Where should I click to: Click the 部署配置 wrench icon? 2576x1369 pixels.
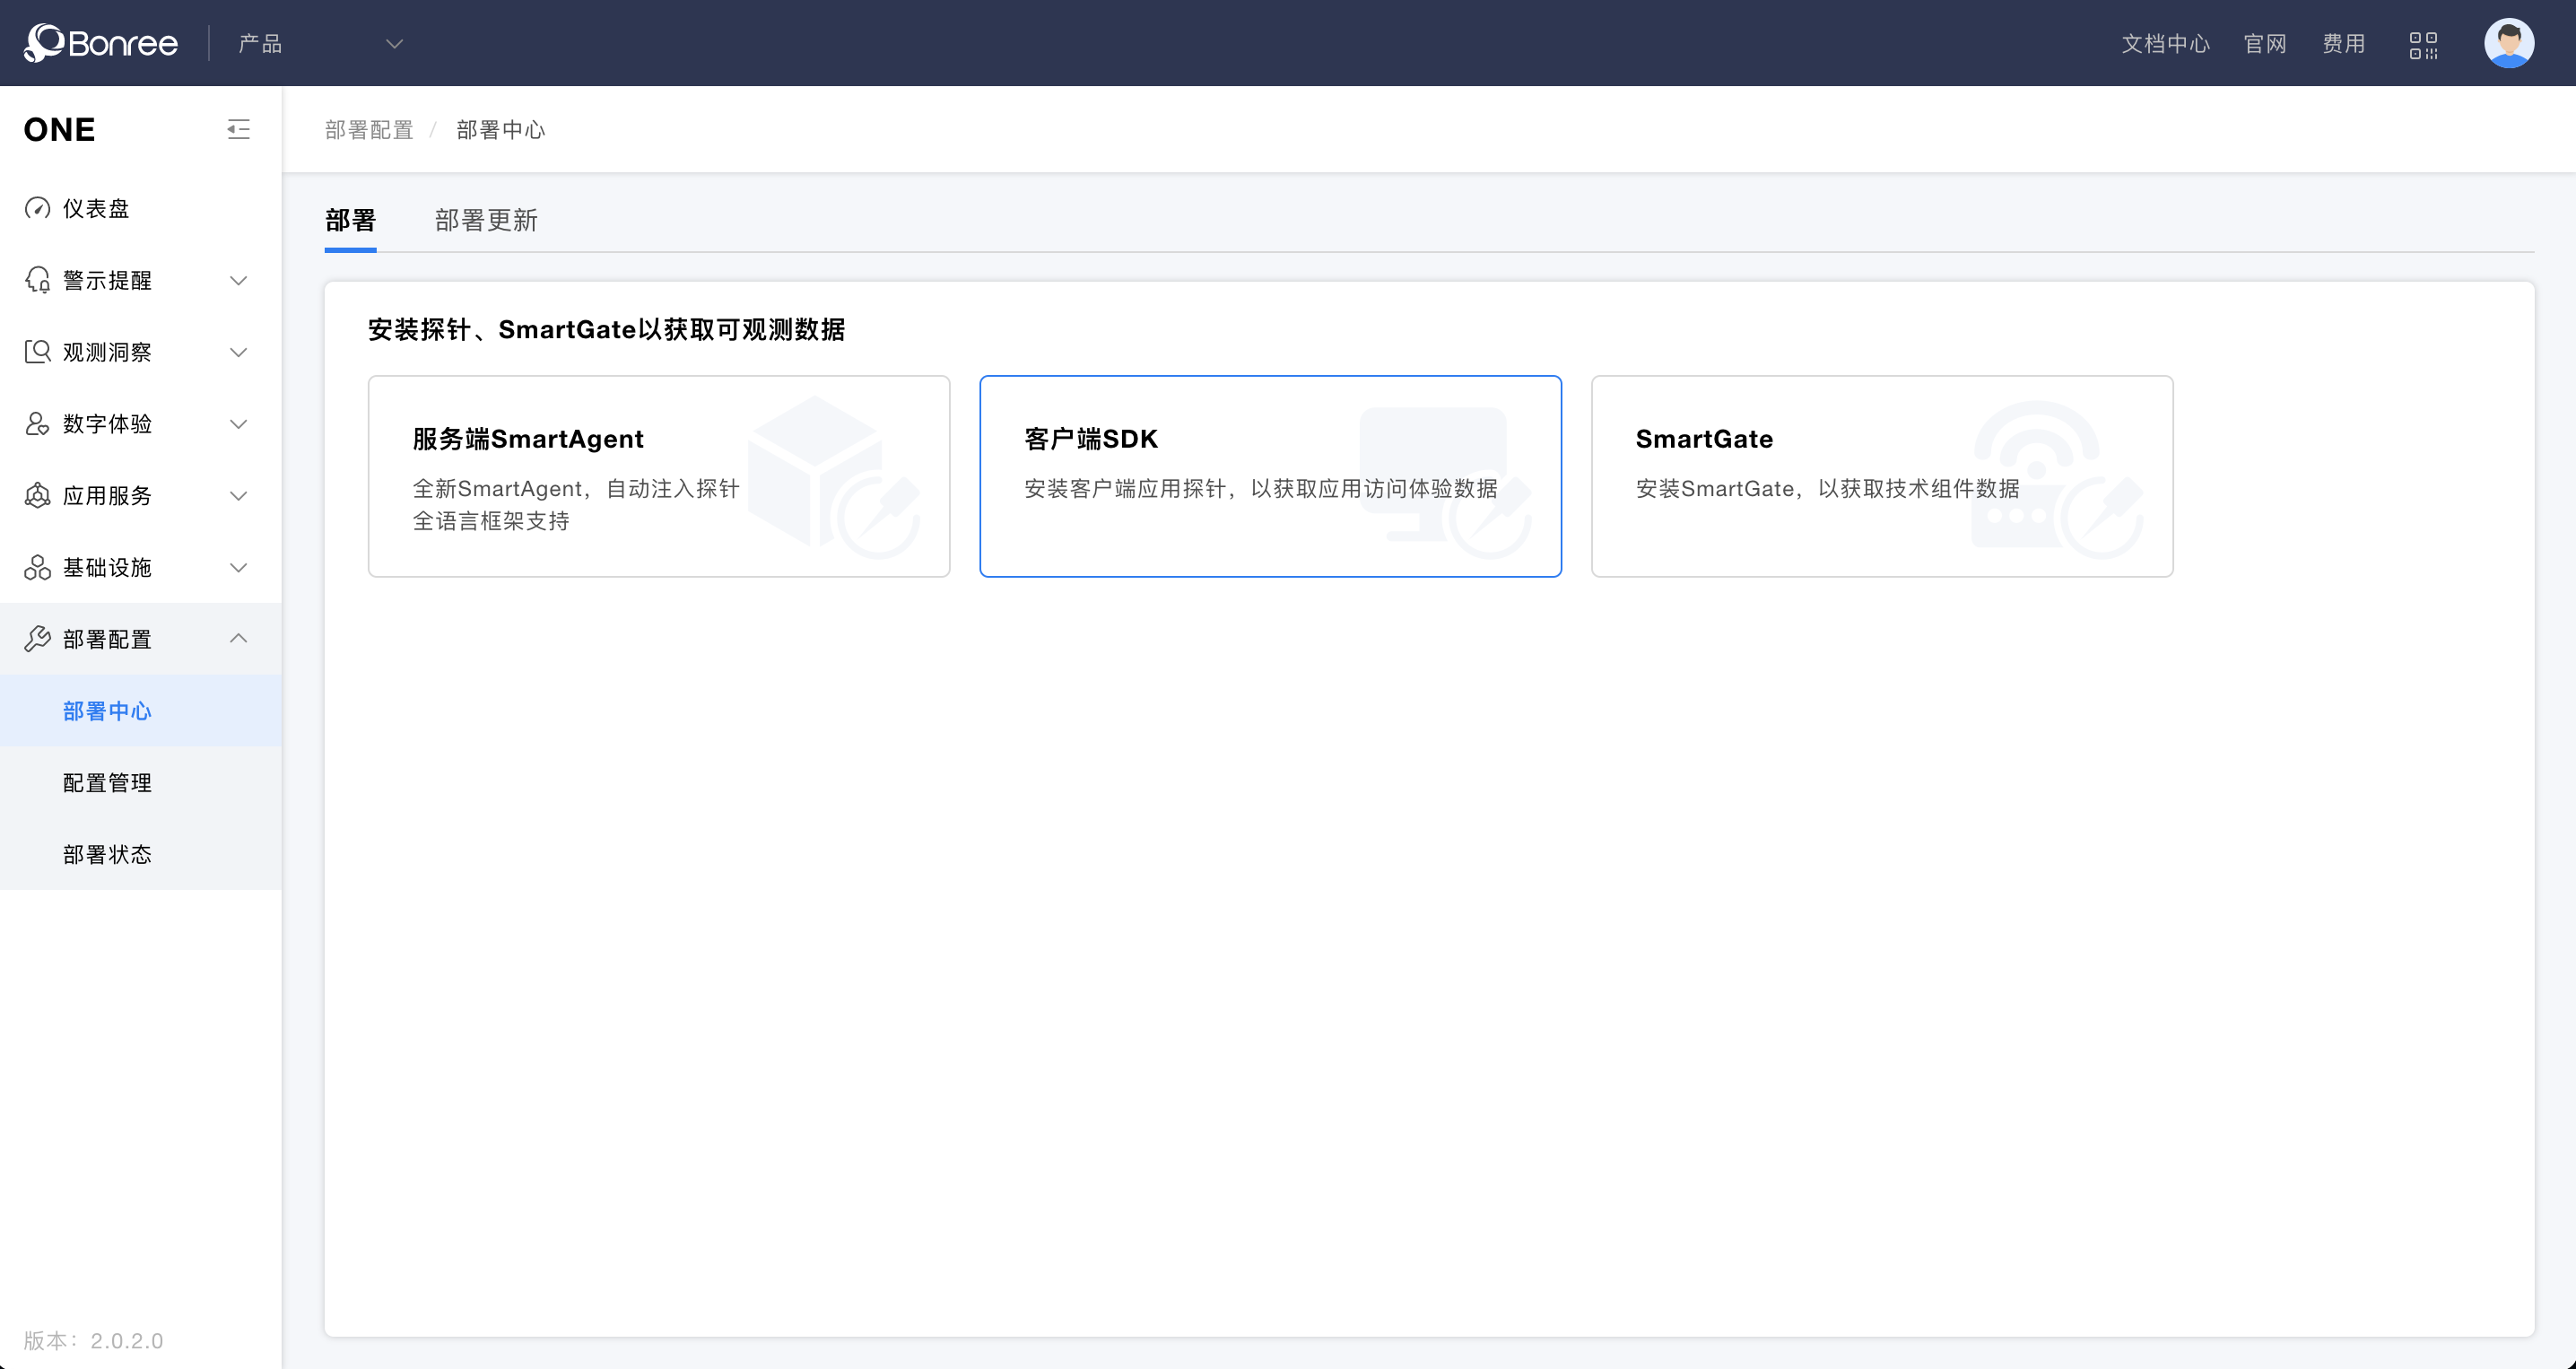(37, 638)
